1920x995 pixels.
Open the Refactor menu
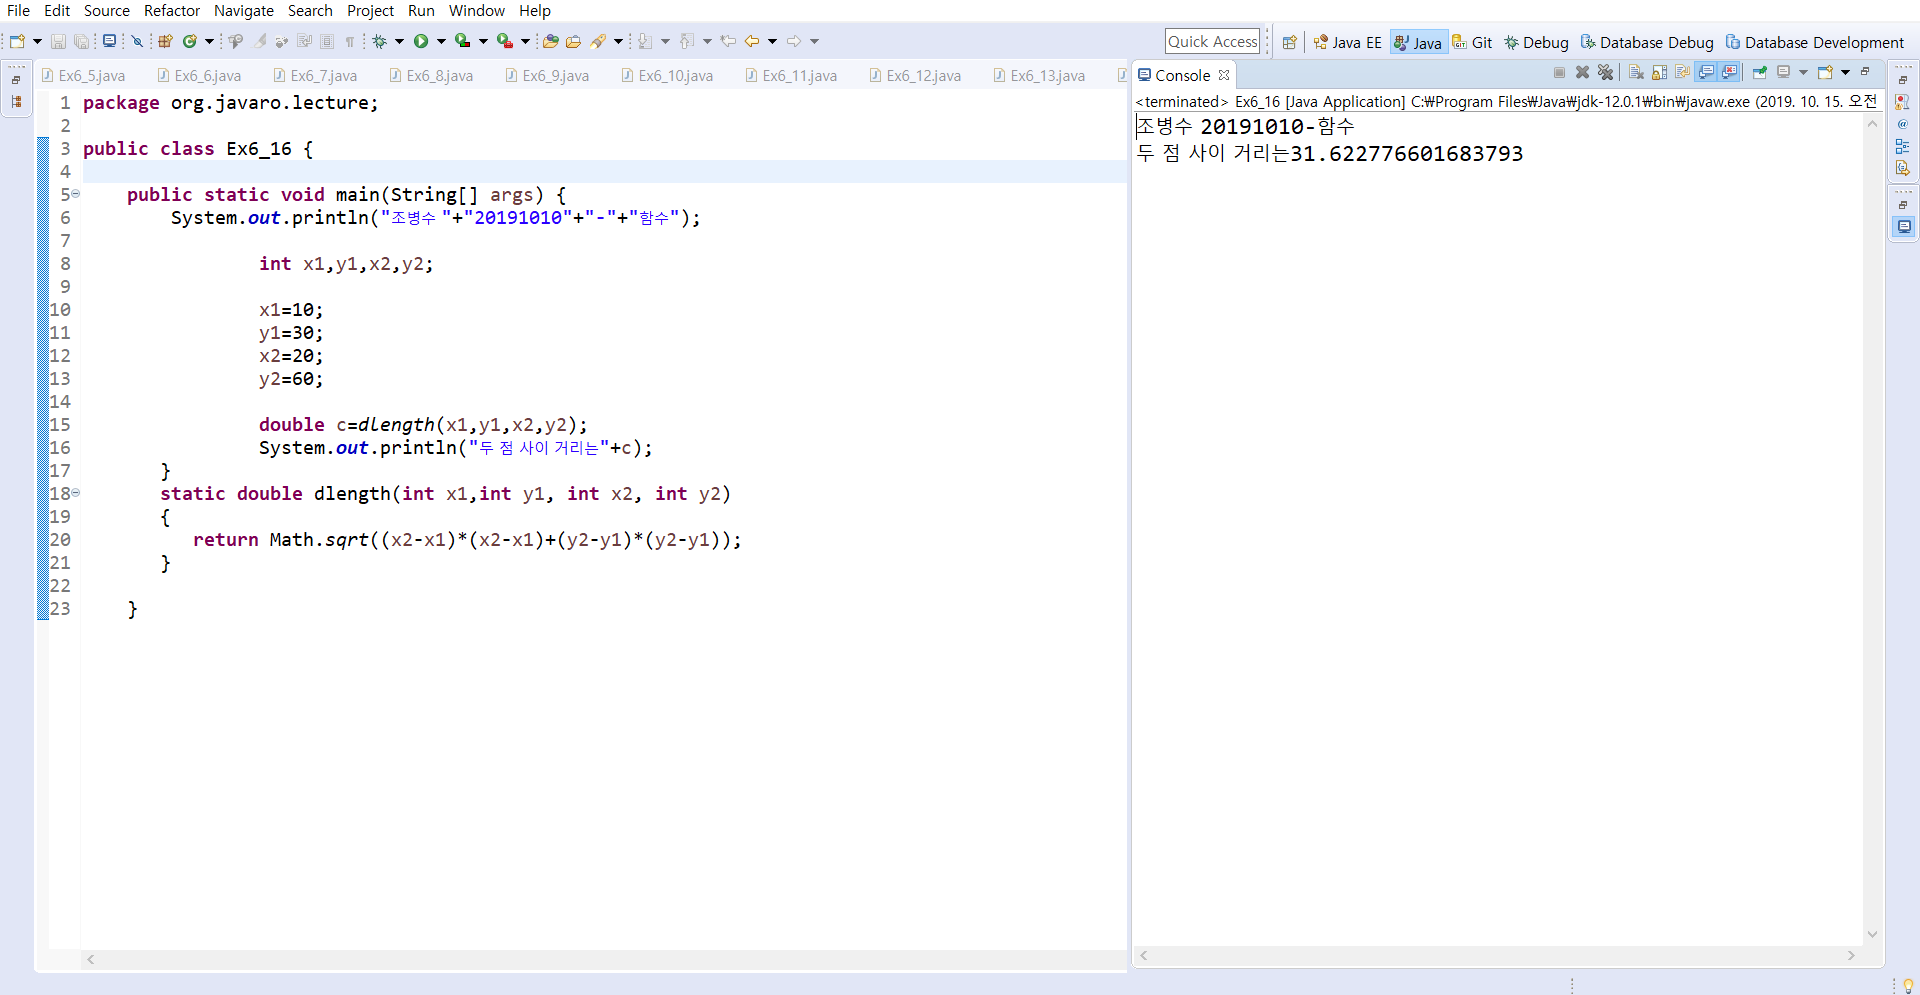tap(172, 10)
